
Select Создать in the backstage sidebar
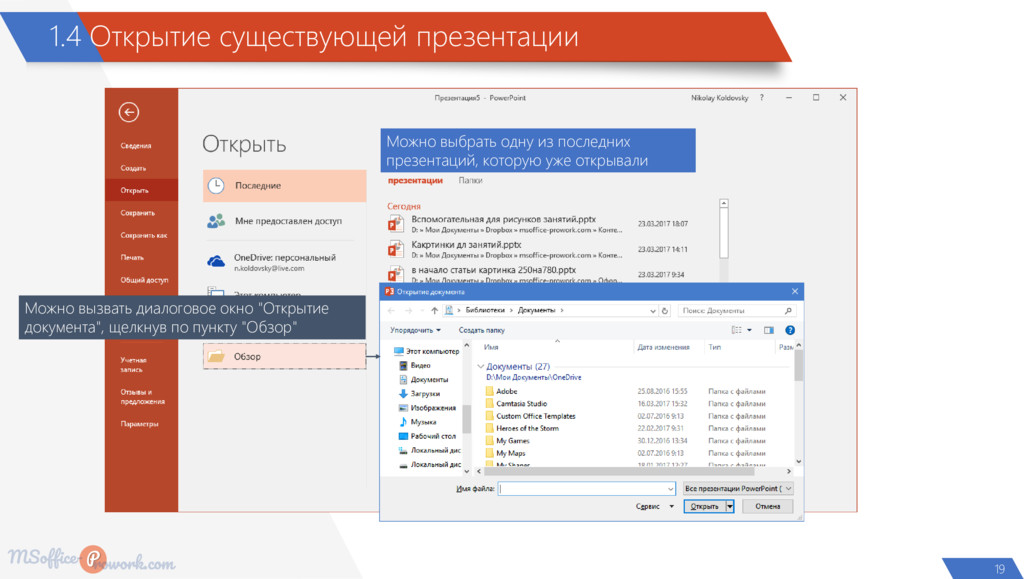point(133,168)
